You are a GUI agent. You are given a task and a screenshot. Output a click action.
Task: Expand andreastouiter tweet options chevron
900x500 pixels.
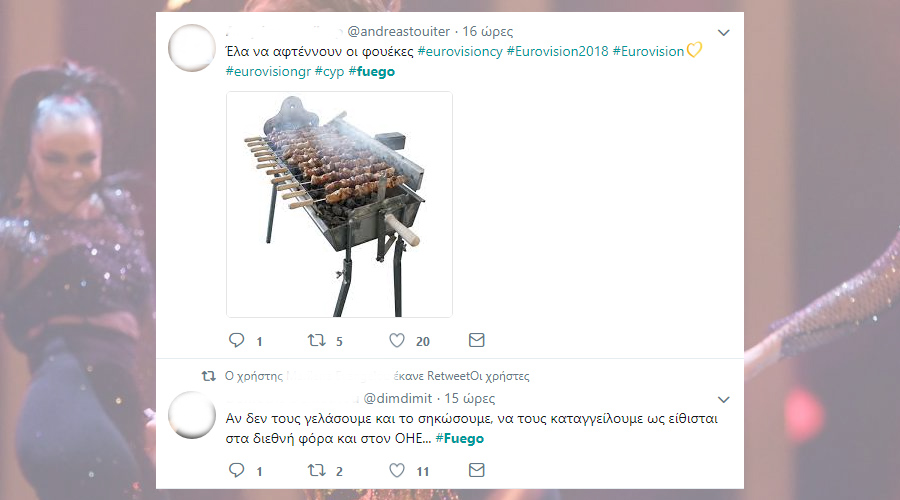(x=724, y=33)
